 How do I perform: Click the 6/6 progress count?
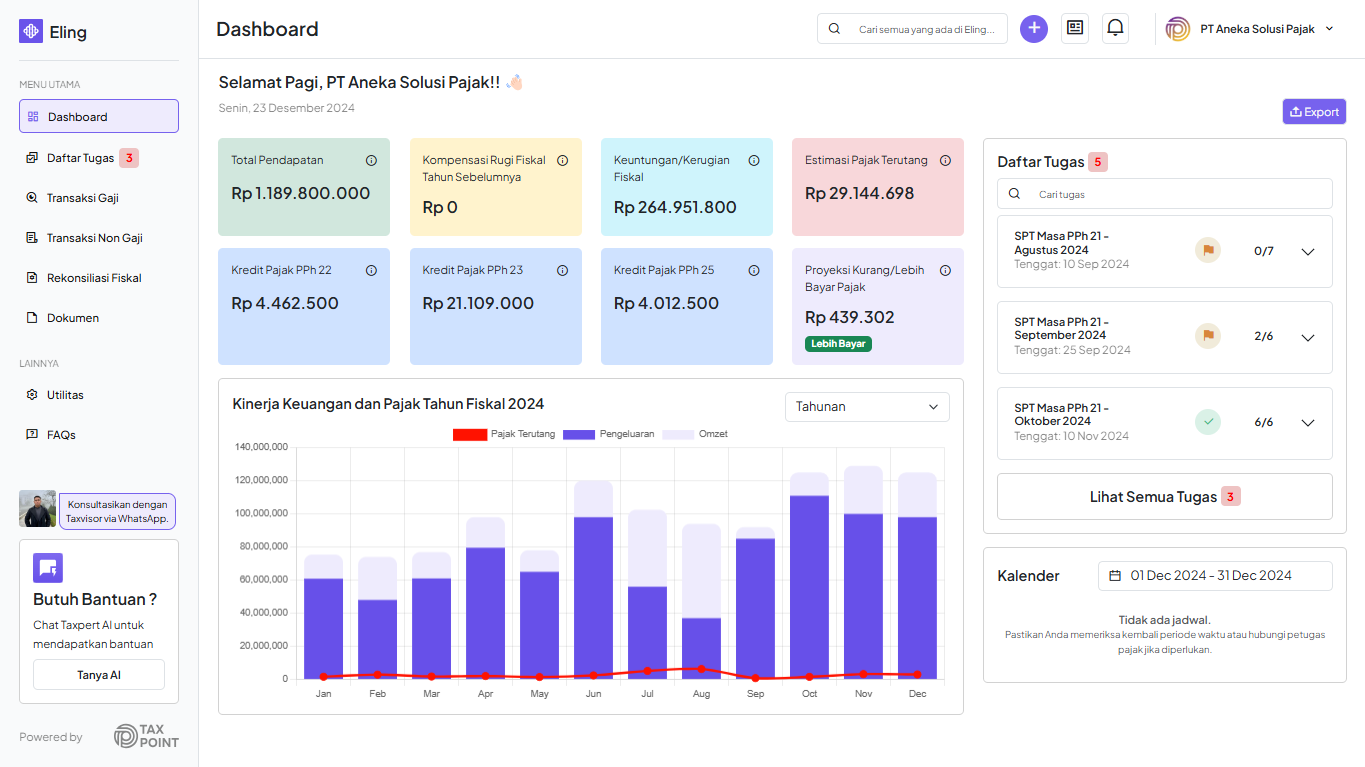point(1264,422)
